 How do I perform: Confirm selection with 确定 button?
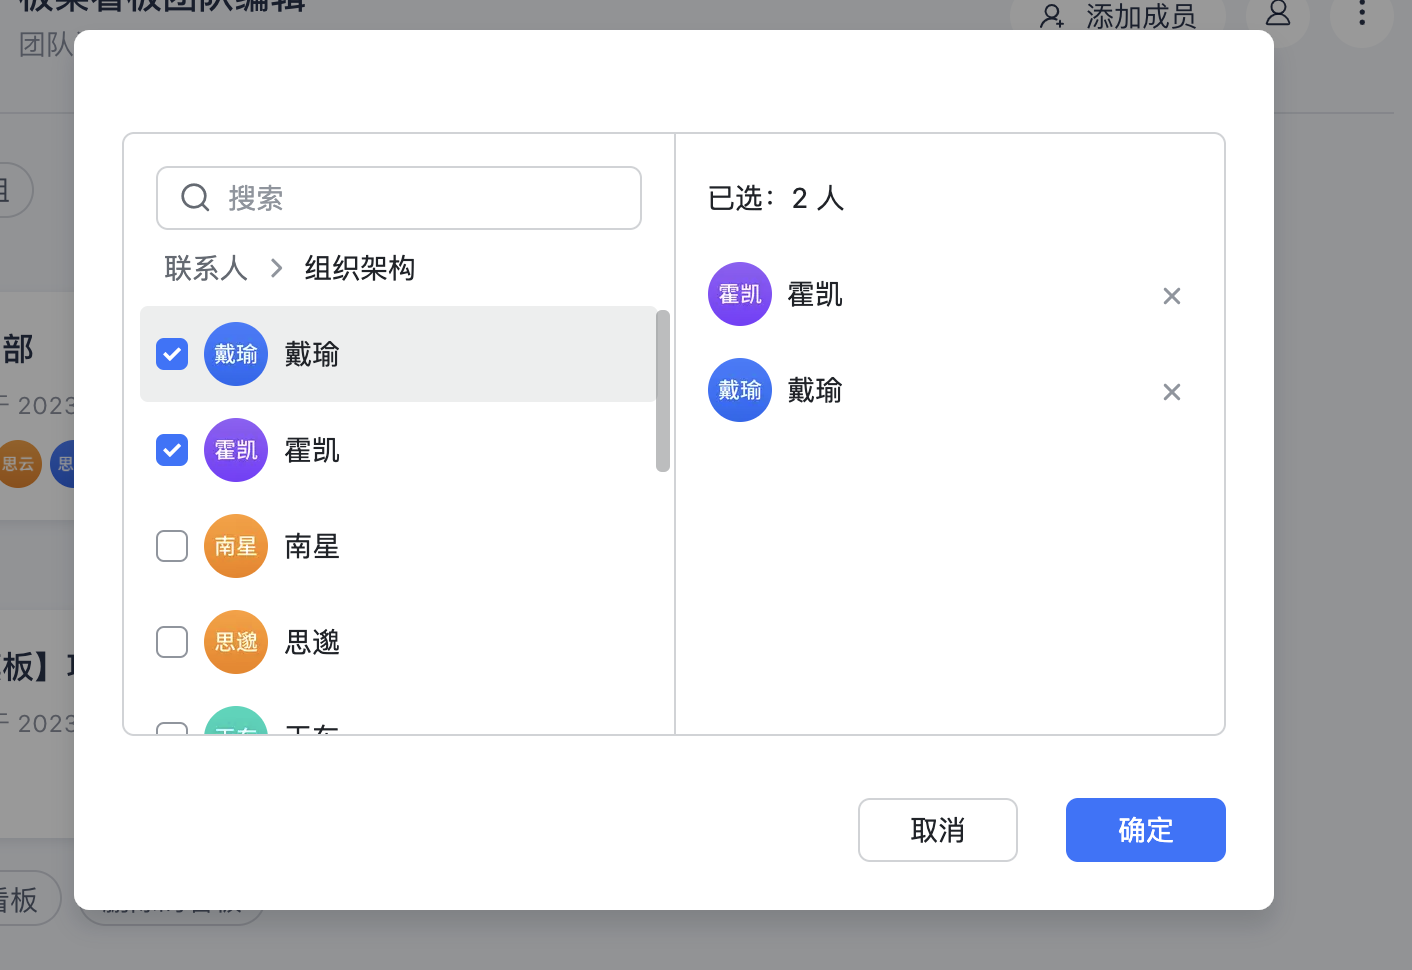[x=1145, y=830]
